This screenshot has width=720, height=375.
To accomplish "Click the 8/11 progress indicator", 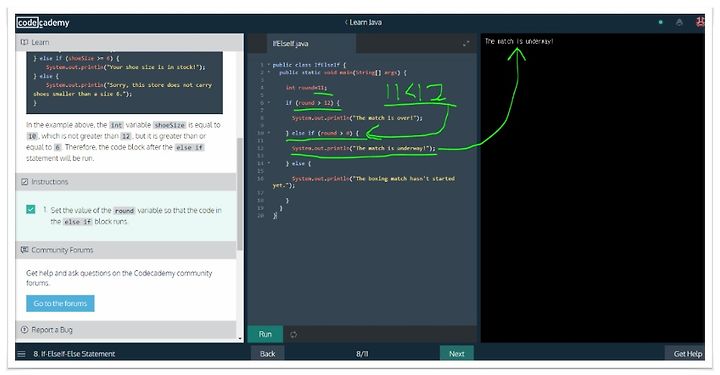I will 362,354.
